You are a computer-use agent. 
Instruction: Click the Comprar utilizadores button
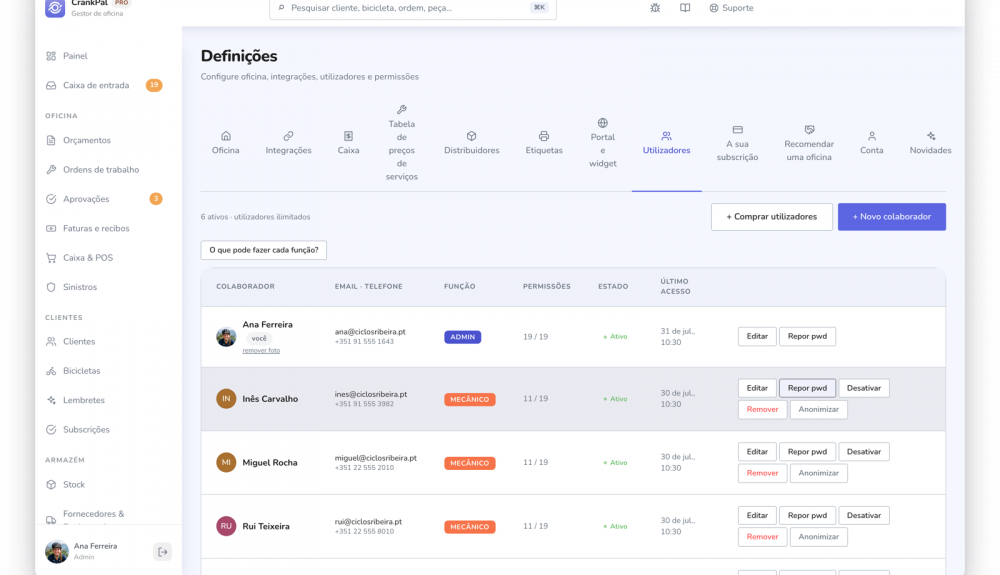coord(772,217)
